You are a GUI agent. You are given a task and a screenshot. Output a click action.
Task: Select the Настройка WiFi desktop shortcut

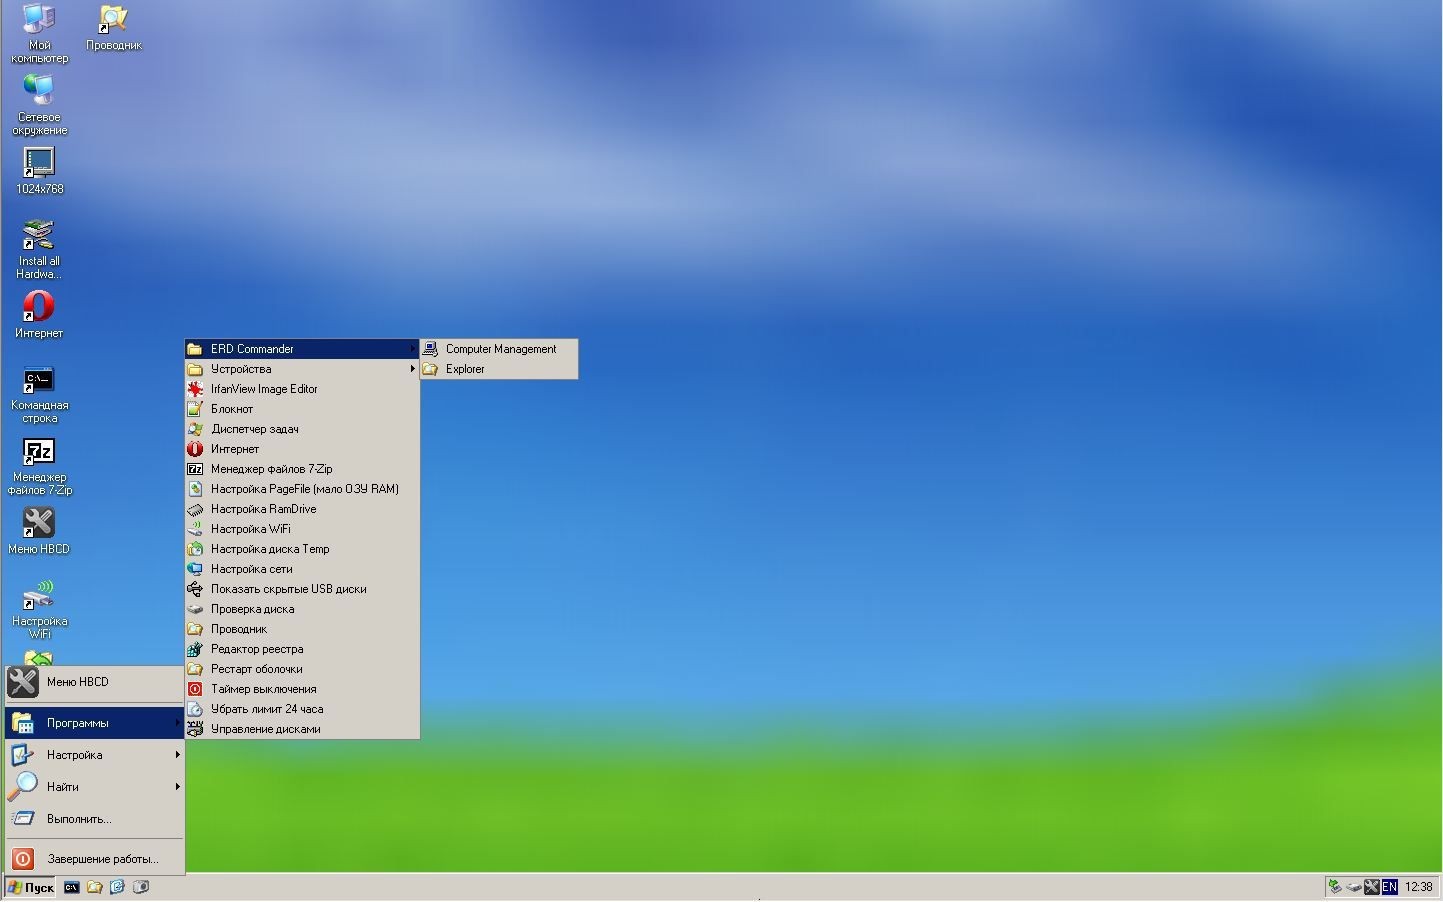39,609
